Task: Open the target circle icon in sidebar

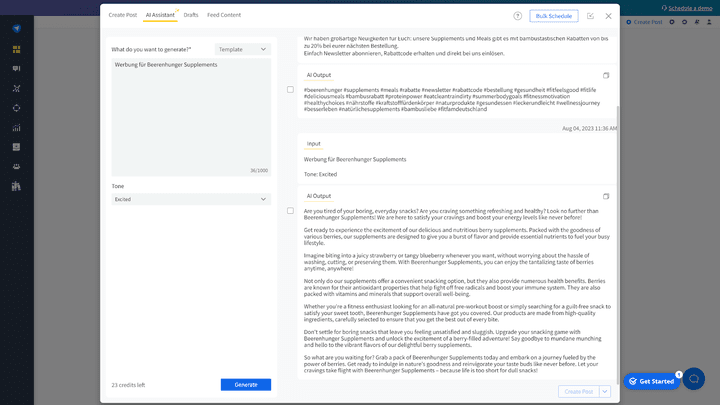Action: click(17, 108)
